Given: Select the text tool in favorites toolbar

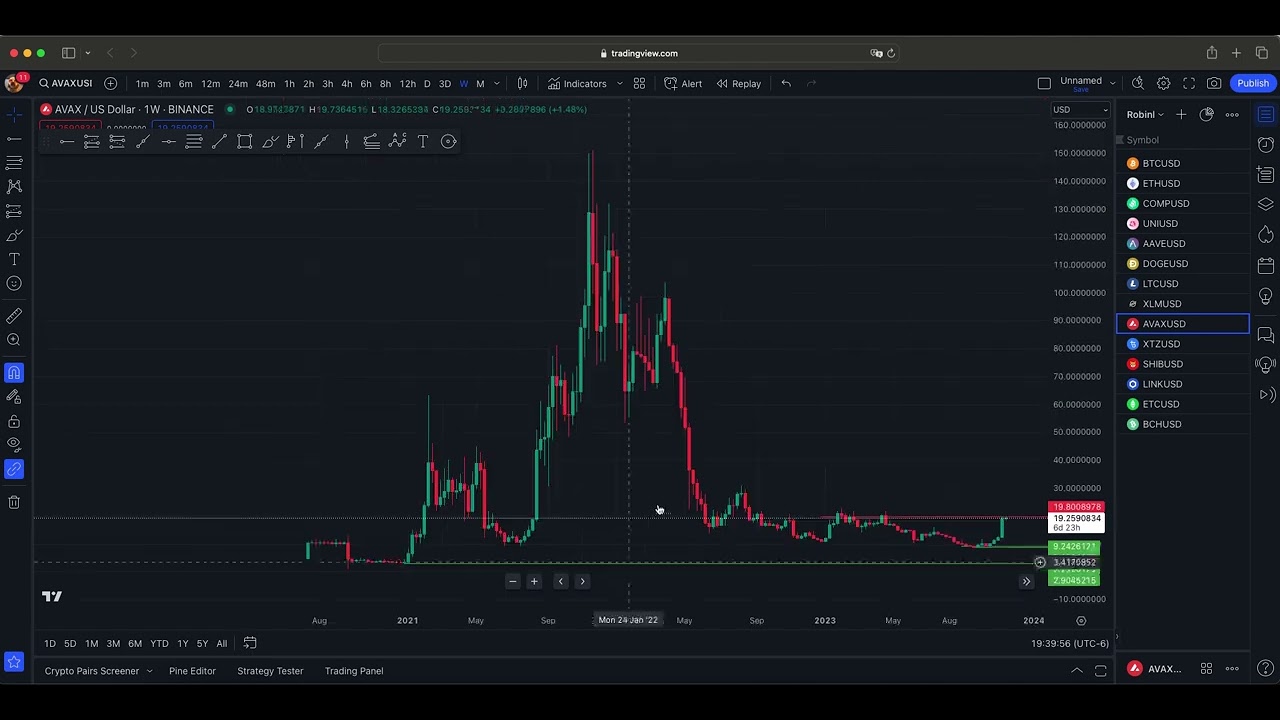Looking at the screenshot, I should pyautogui.click(x=423, y=142).
